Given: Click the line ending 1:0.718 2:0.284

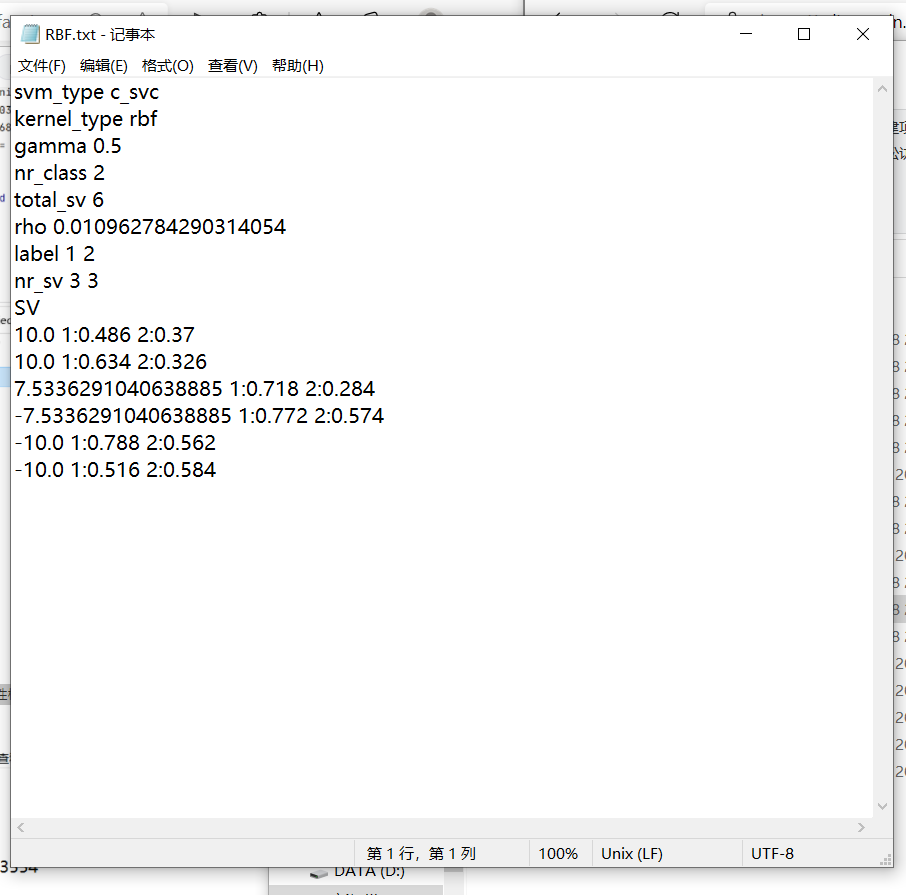Looking at the screenshot, I should point(195,389).
